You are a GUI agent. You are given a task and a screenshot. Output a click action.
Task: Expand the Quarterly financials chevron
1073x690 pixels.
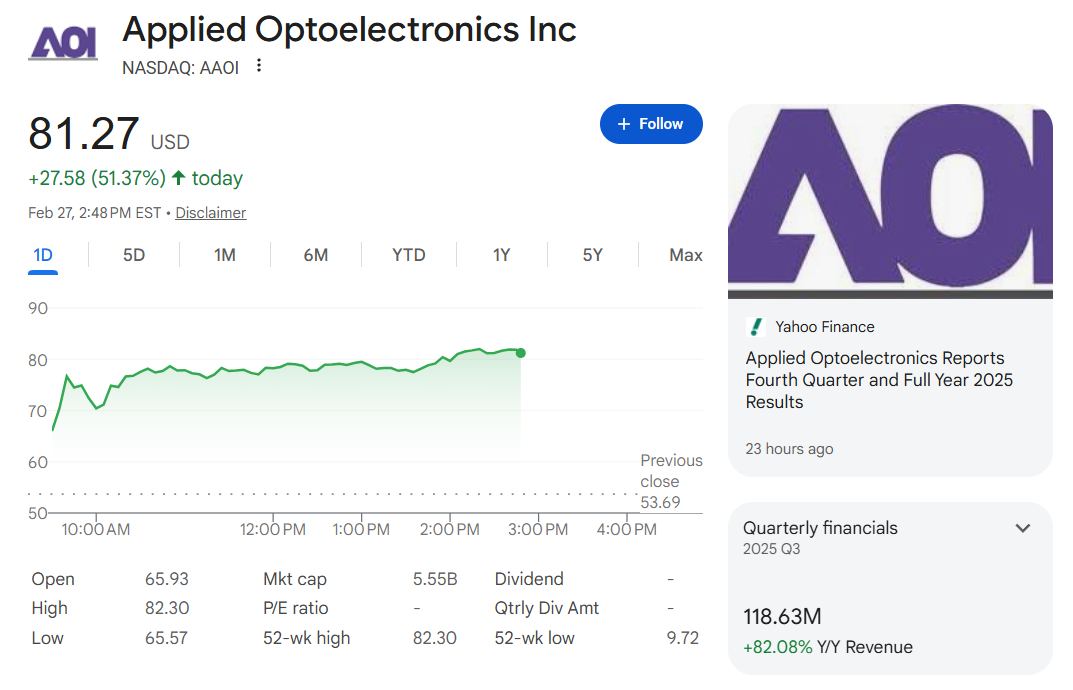(1023, 528)
